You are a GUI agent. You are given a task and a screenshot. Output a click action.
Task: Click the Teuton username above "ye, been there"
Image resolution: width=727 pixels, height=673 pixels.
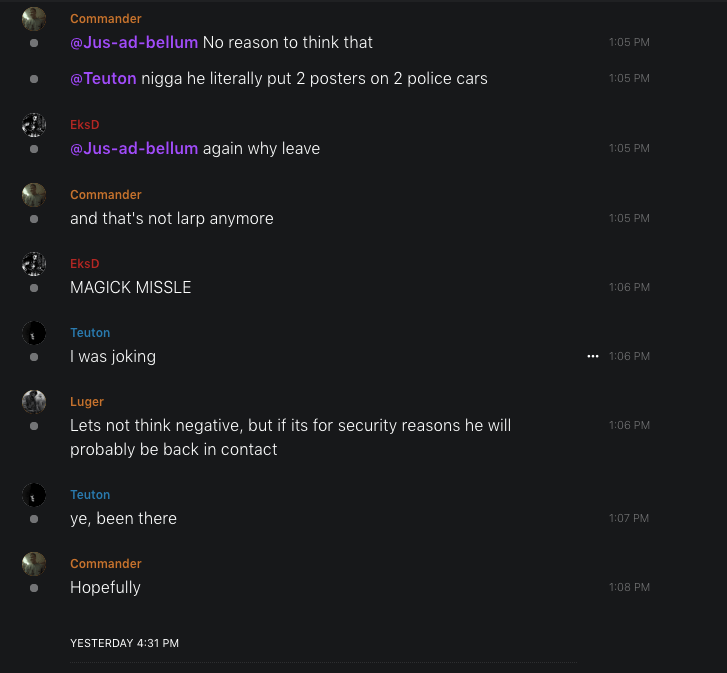[90, 495]
